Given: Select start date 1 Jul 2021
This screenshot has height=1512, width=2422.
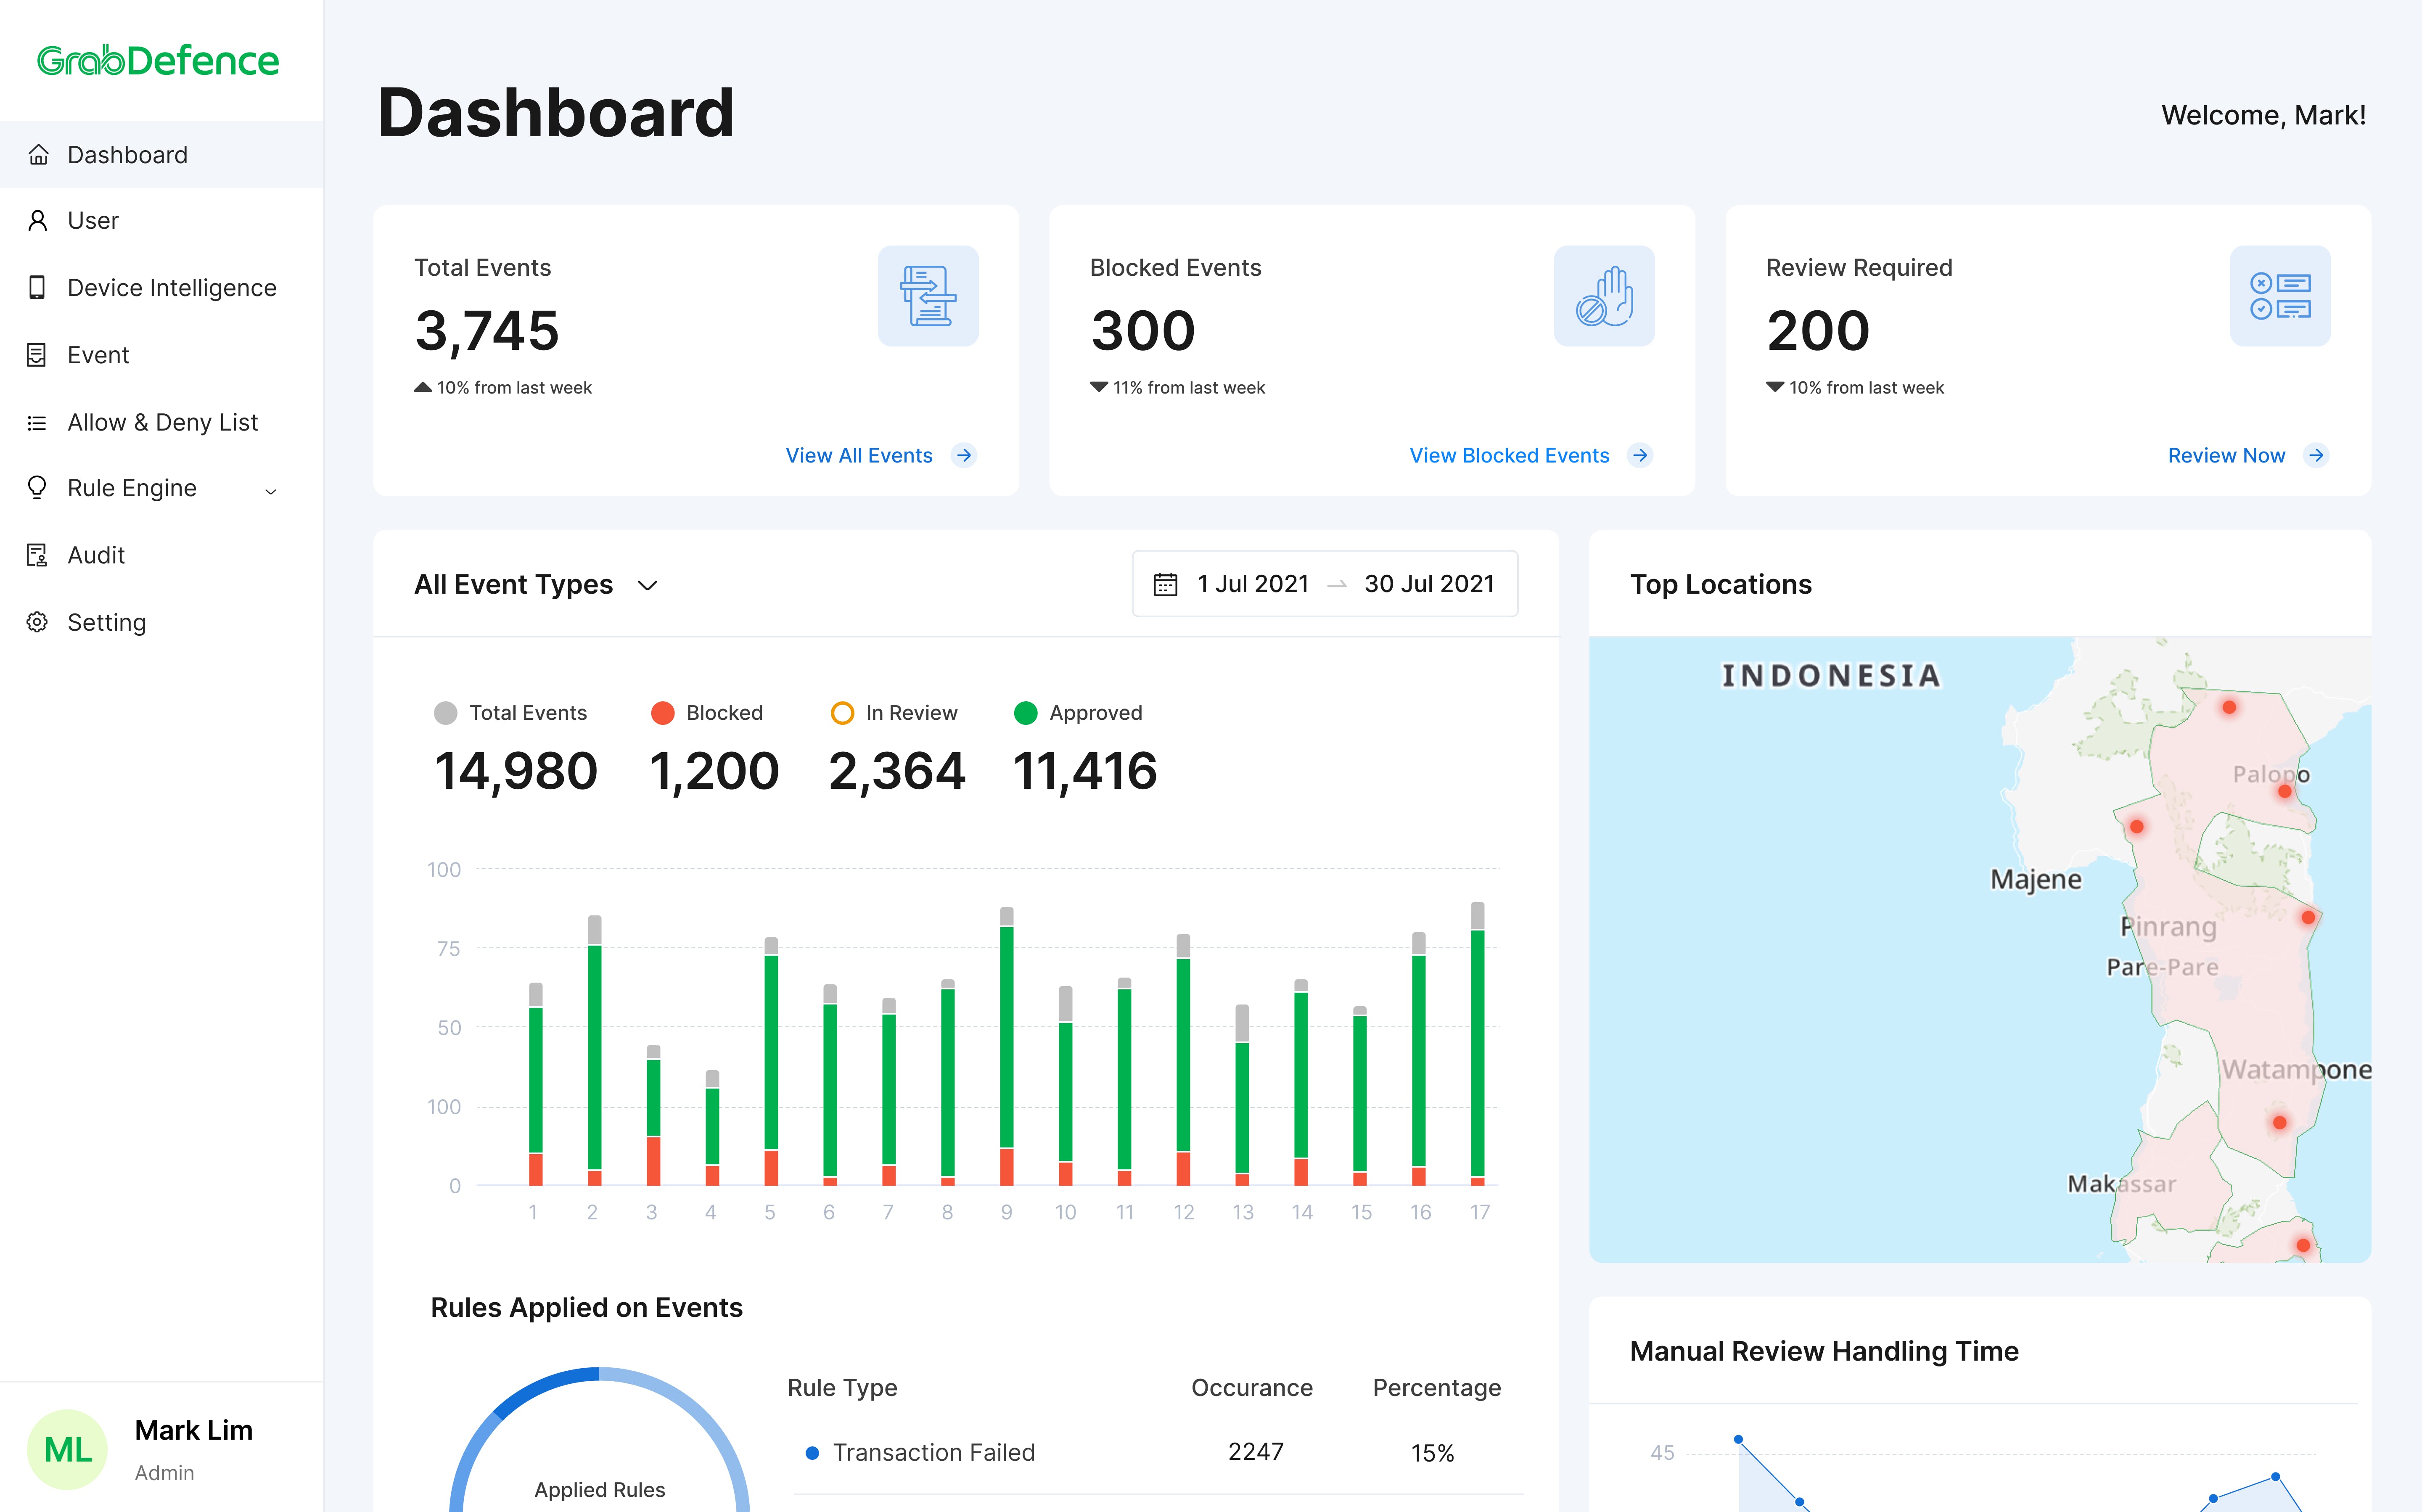Looking at the screenshot, I should [x=1253, y=584].
